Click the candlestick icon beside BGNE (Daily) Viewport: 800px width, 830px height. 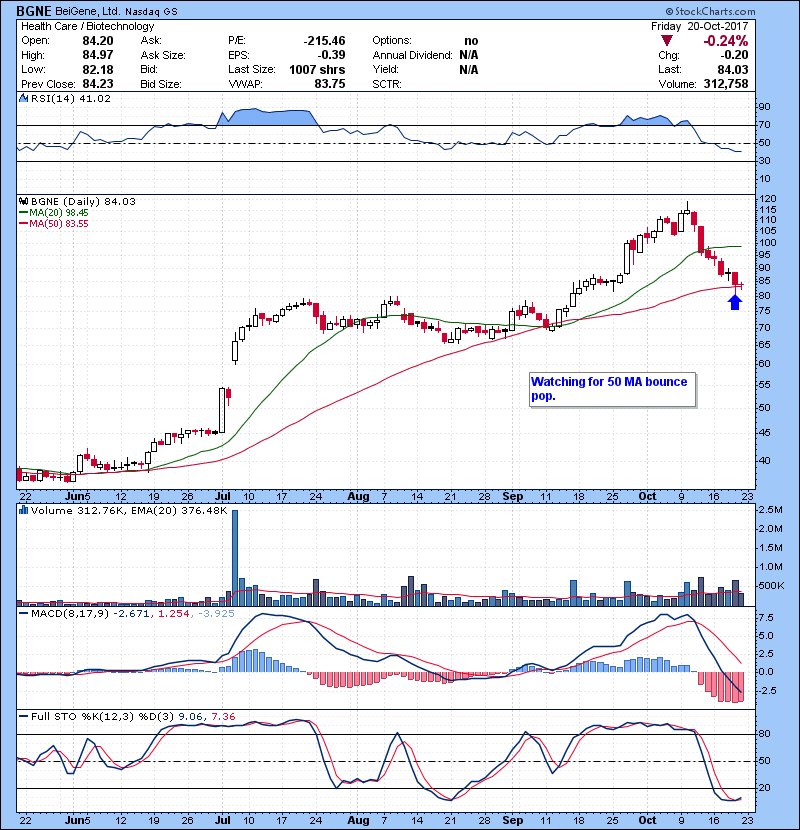pyautogui.click(x=23, y=201)
